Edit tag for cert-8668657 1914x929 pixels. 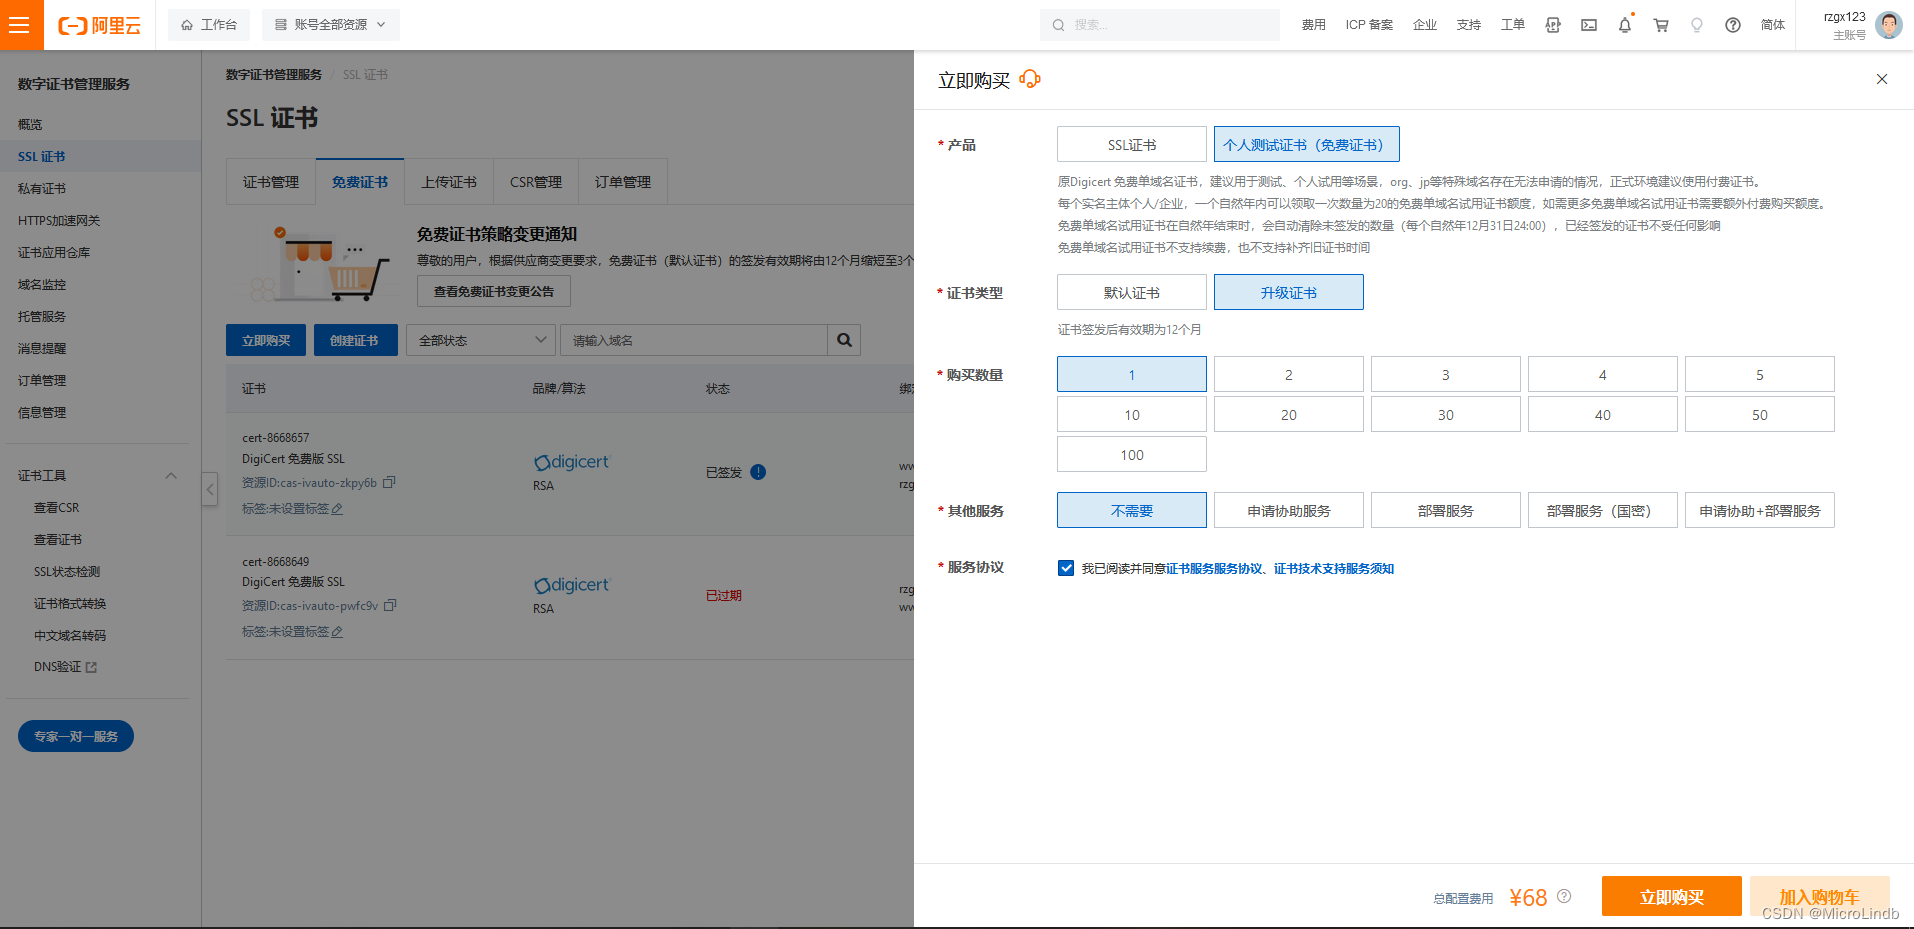point(337,509)
